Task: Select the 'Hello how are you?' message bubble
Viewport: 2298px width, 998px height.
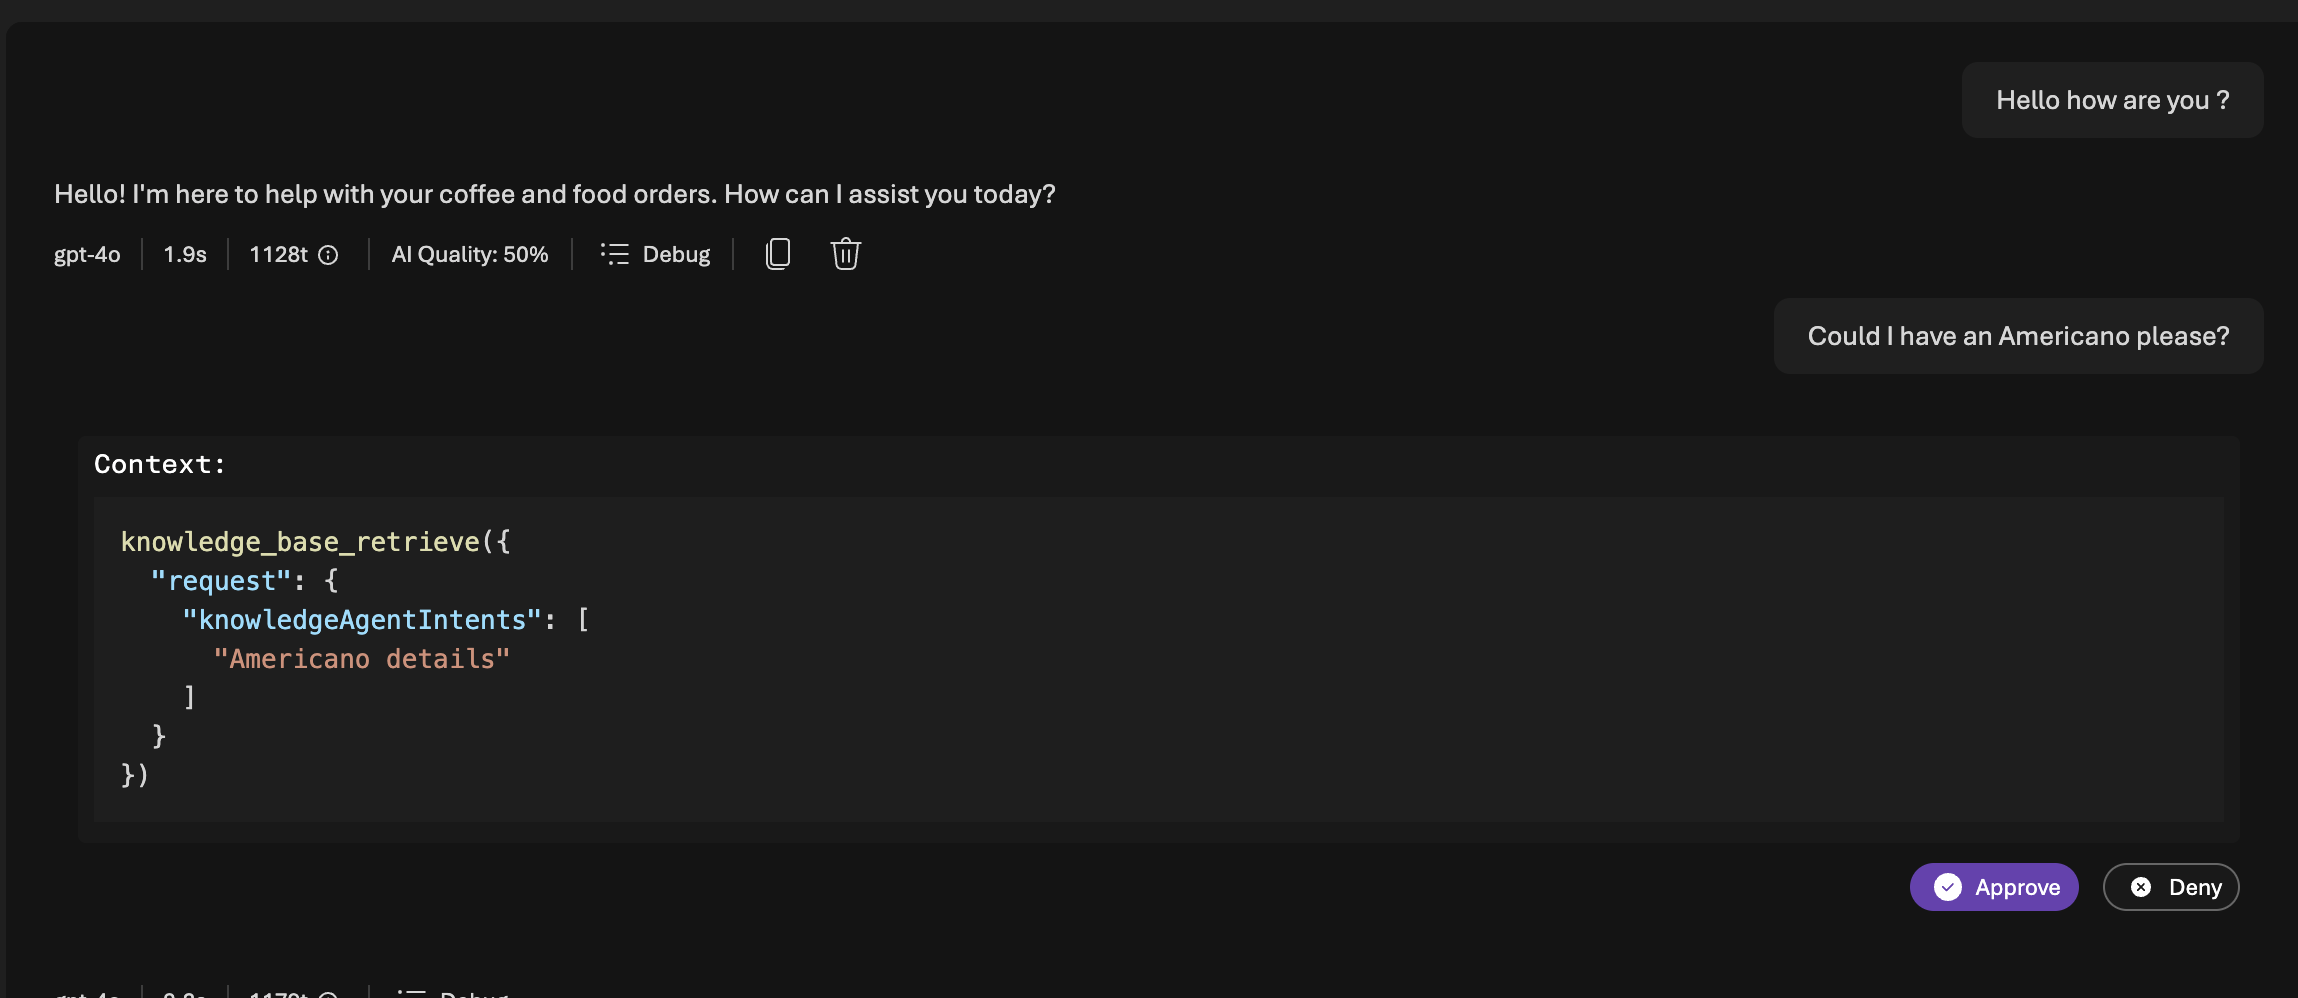Action: coord(2112,99)
